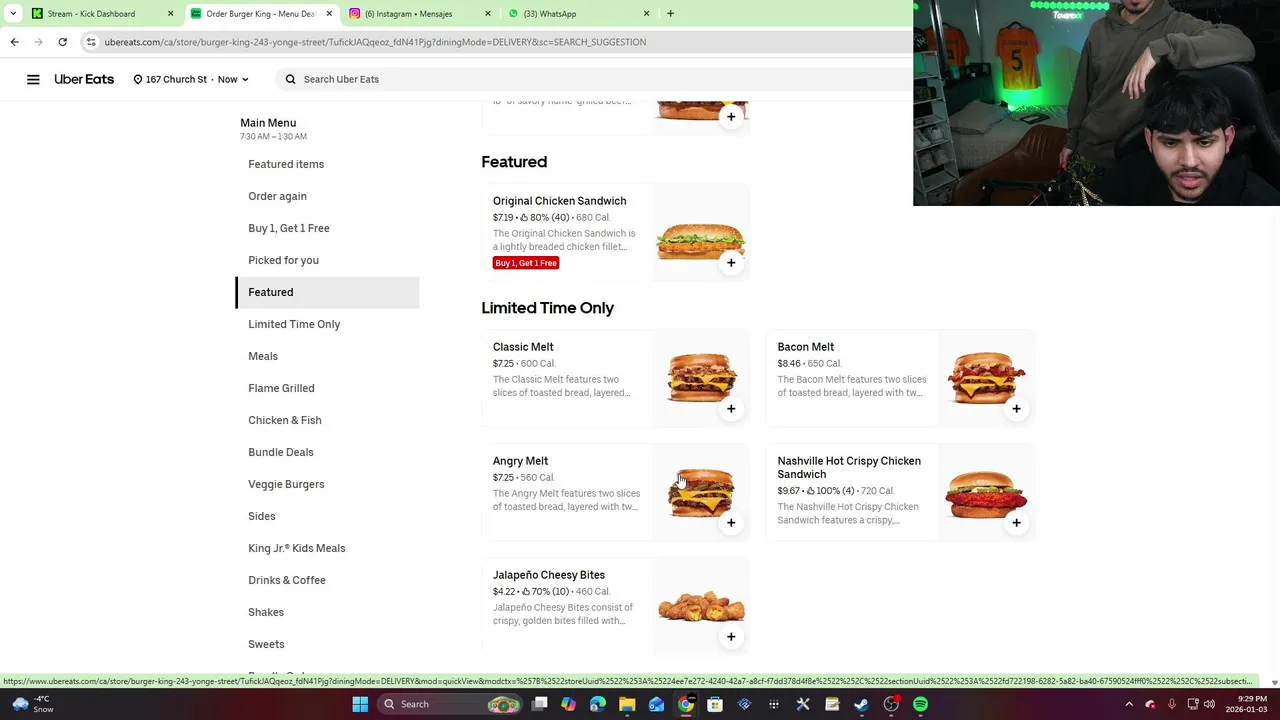Open Copilot from taskbar
Viewport: 1280px width, 720px height.
[569, 704]
